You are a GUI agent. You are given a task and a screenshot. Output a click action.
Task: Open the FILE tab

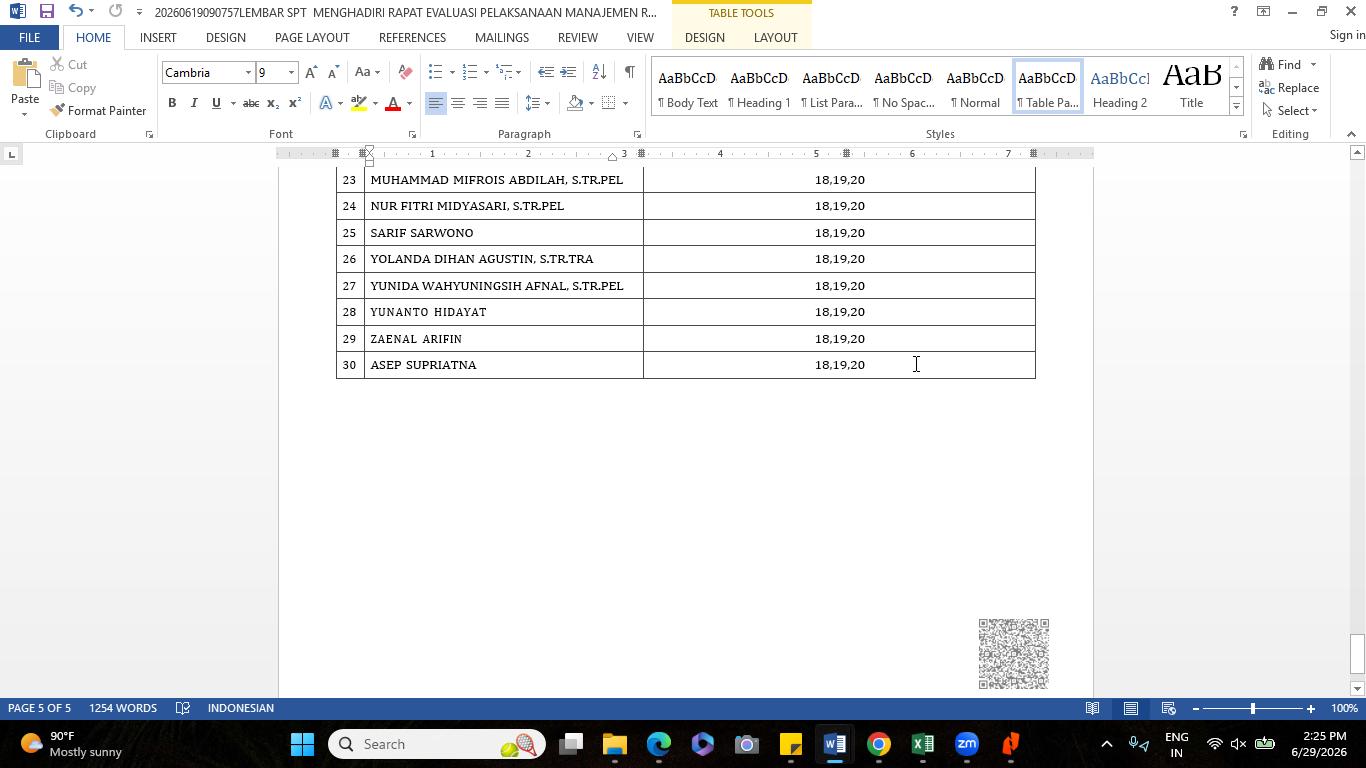pos(29,37)
